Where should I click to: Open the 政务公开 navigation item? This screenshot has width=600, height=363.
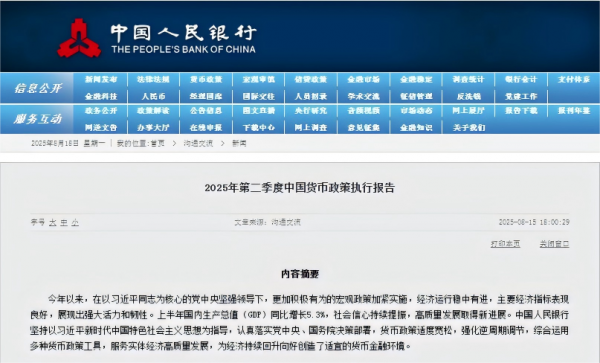(x=101, y=111)
